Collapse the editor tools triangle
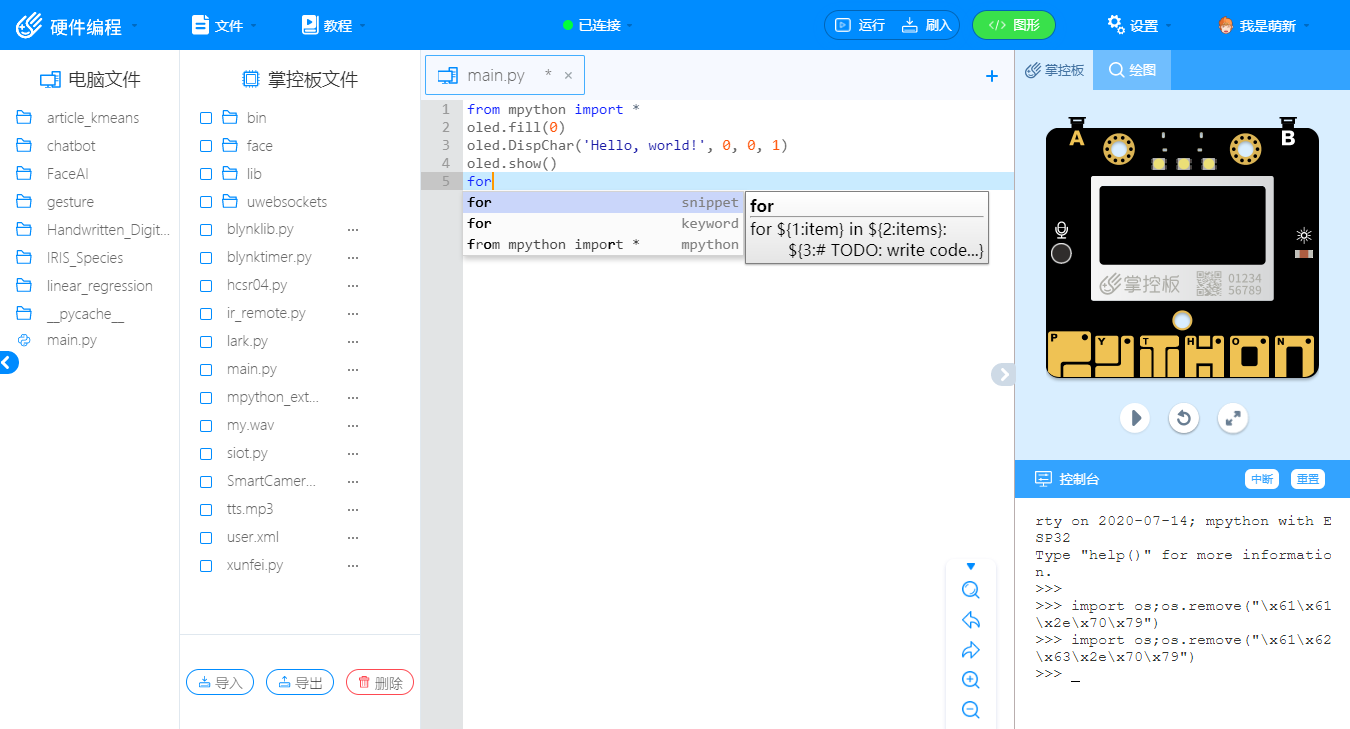 tap(970, 567)
